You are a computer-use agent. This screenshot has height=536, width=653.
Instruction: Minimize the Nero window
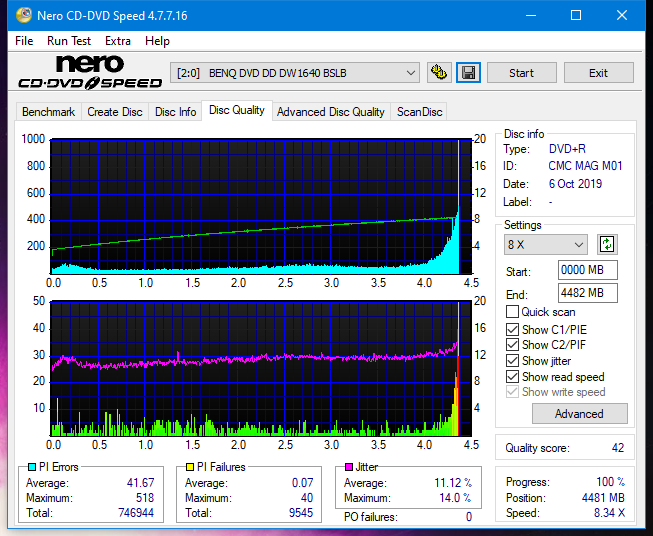pos(531,15)
